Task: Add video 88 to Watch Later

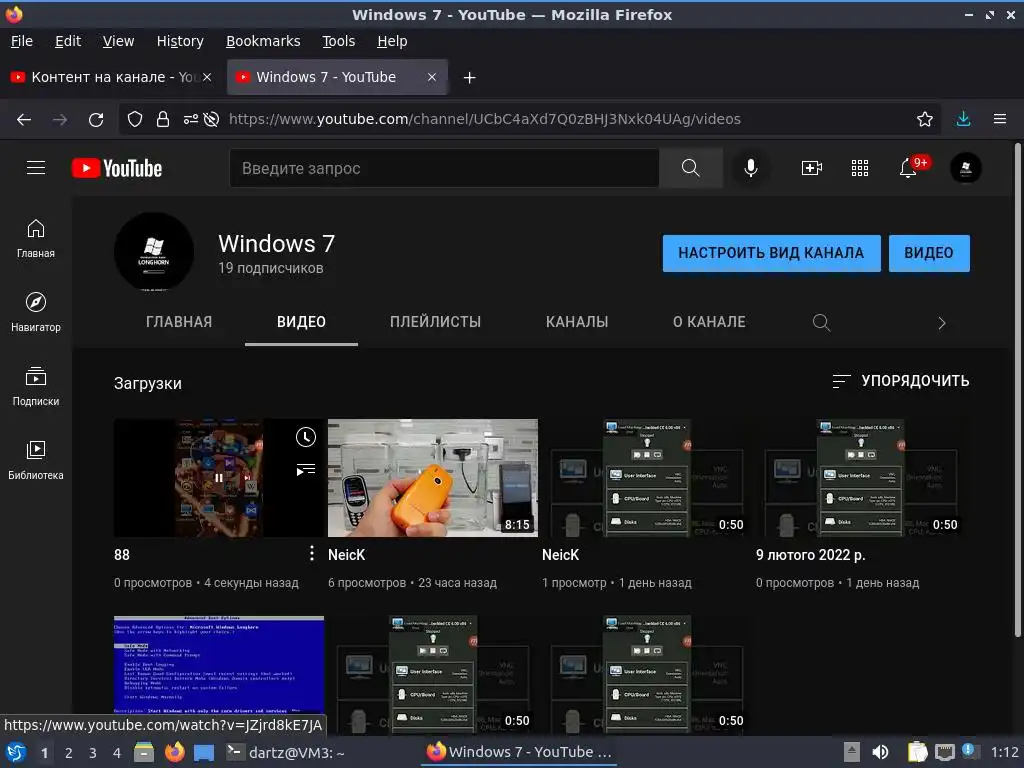Action: point(306,437)
